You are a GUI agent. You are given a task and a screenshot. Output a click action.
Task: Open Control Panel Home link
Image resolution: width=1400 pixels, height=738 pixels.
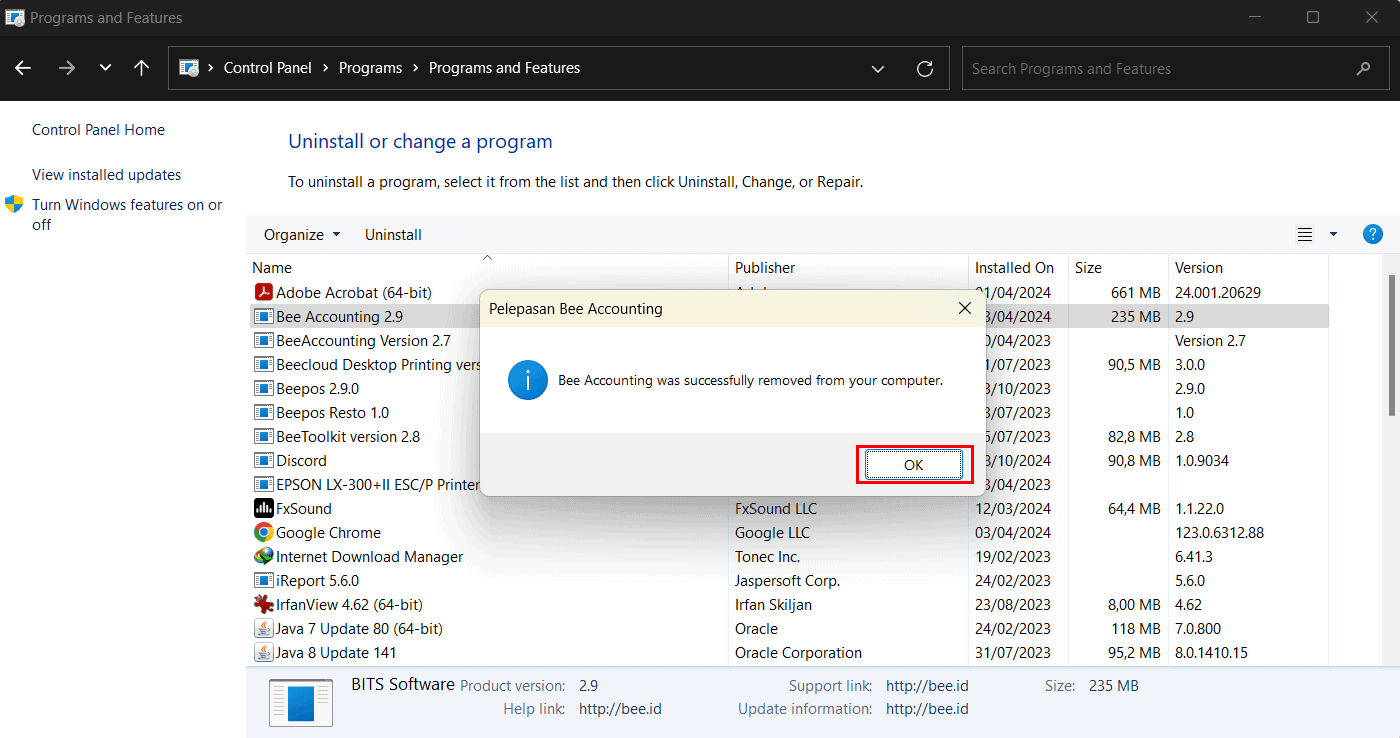98,130
